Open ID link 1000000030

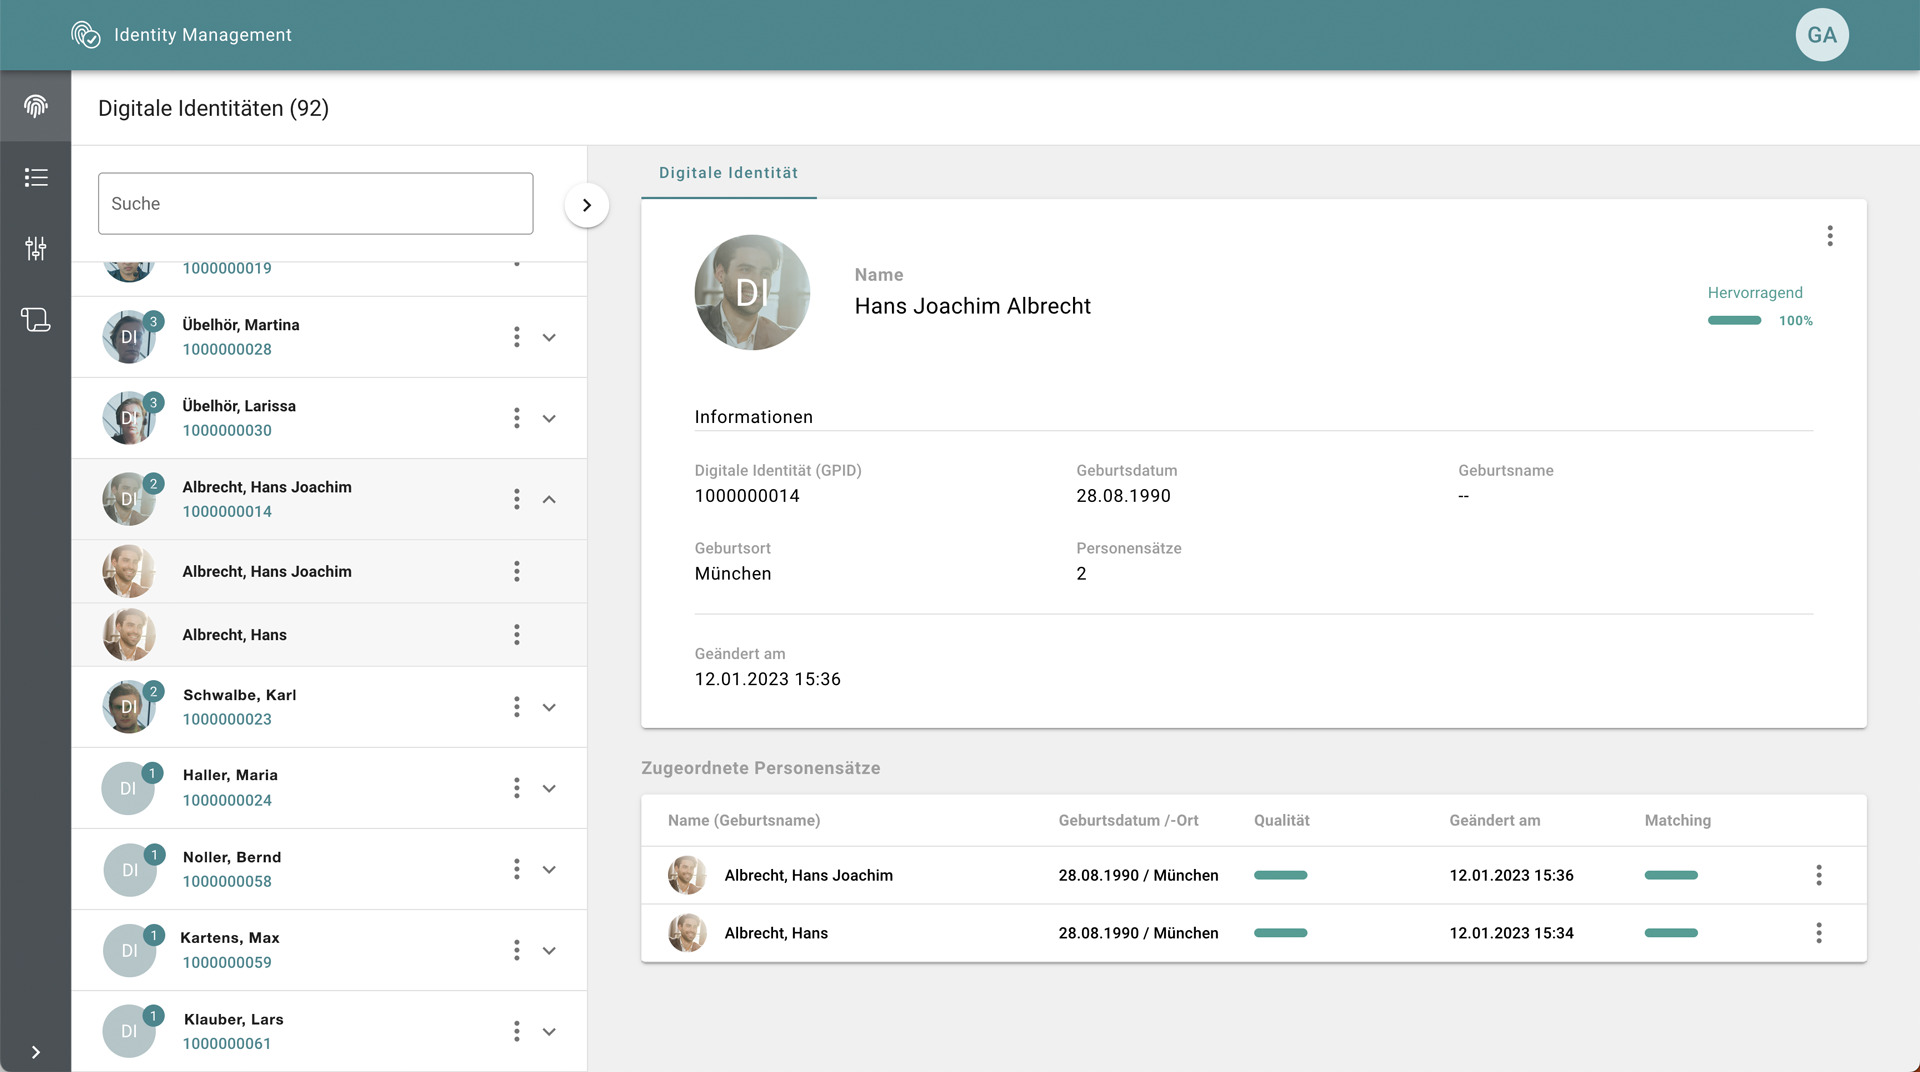227,430
